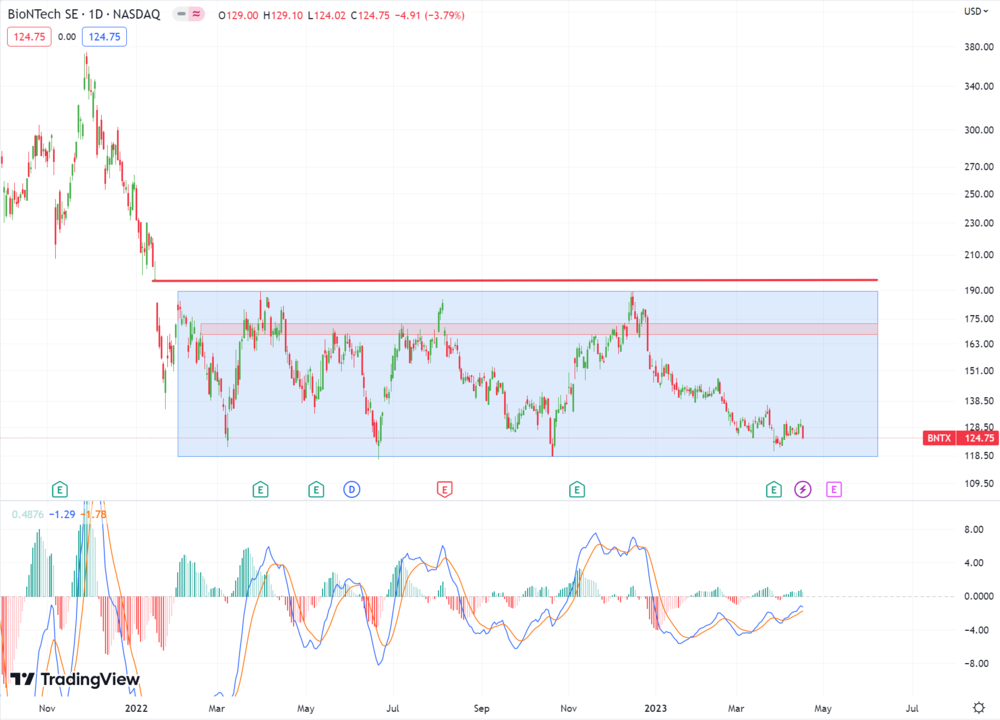Click the 151.00 price axis label
Viewport: 1000px width, 720px height.
tap(979, 371)
